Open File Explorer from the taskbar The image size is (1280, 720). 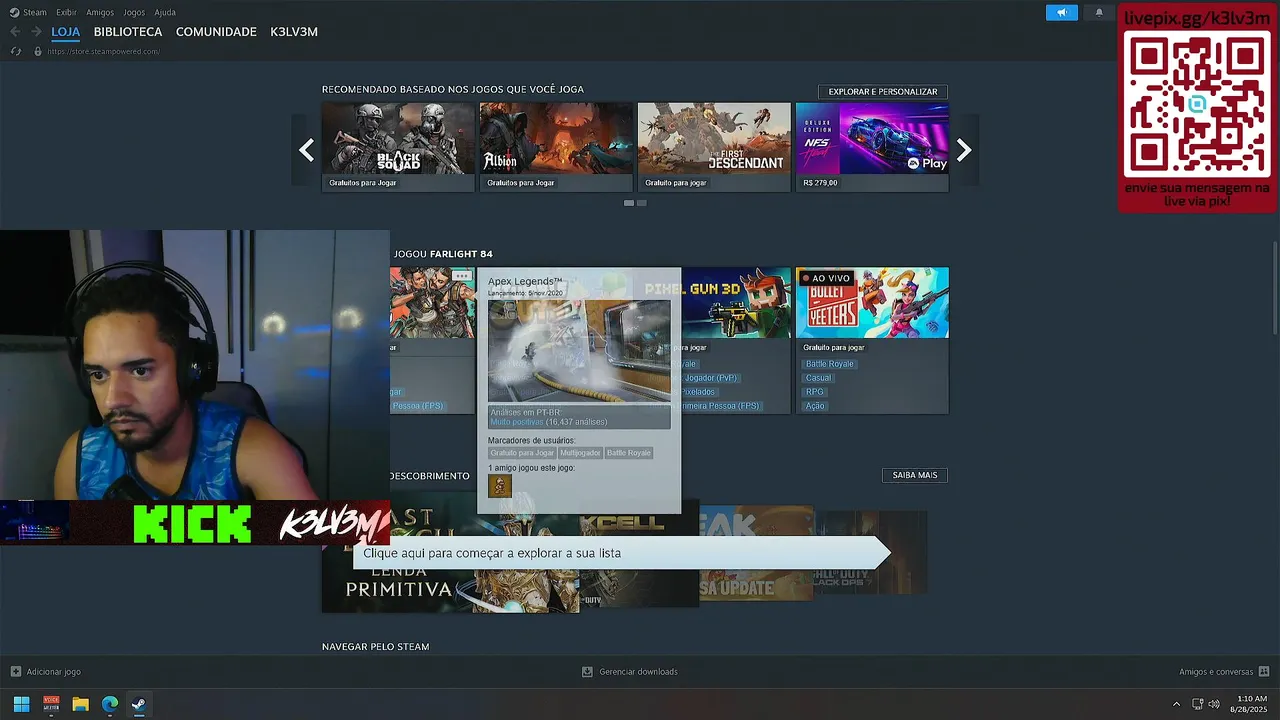click(x=80, y=704)
